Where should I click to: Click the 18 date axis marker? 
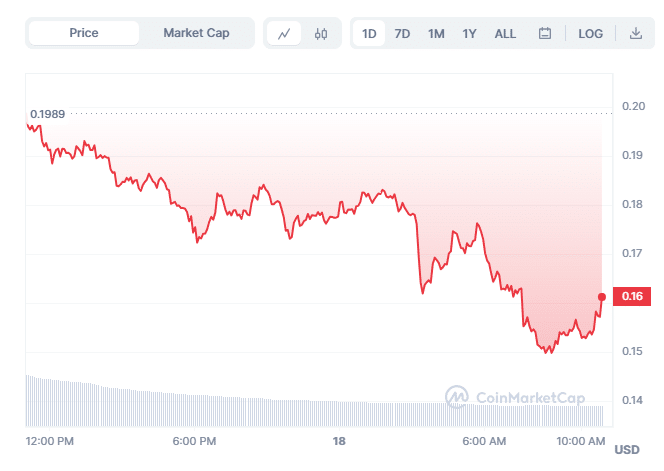pyautogui.click(x=339, y=441)
